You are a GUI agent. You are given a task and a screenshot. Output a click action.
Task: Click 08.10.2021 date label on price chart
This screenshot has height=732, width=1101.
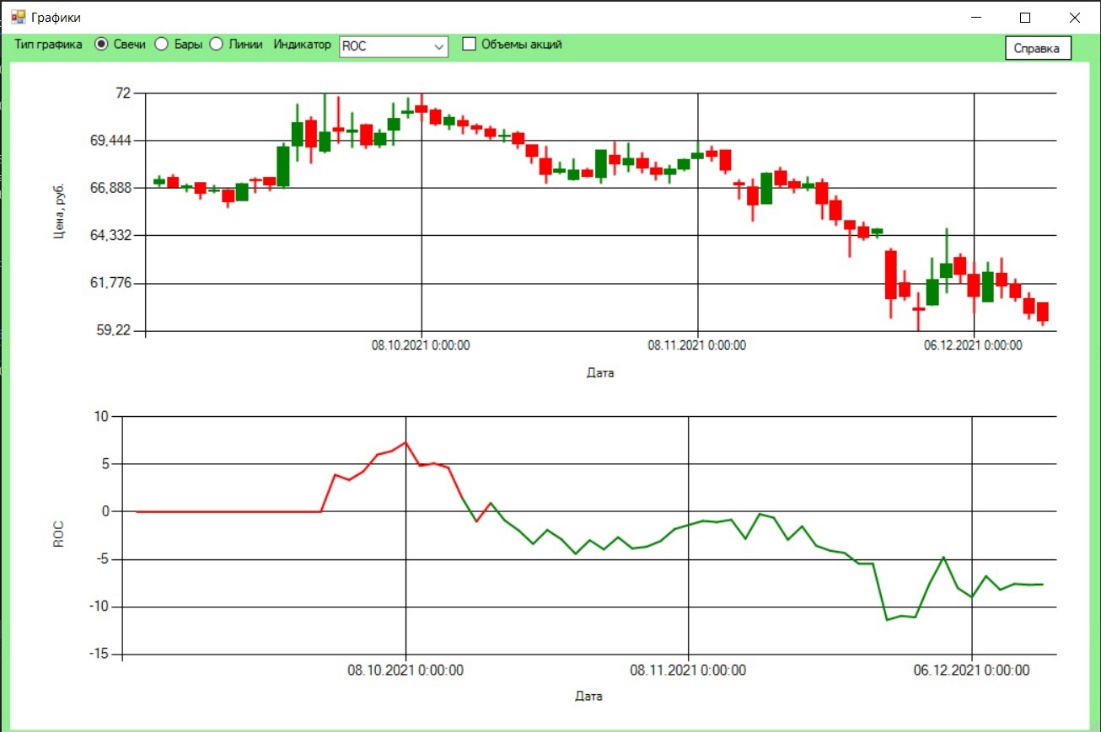[x=421, y=345]
